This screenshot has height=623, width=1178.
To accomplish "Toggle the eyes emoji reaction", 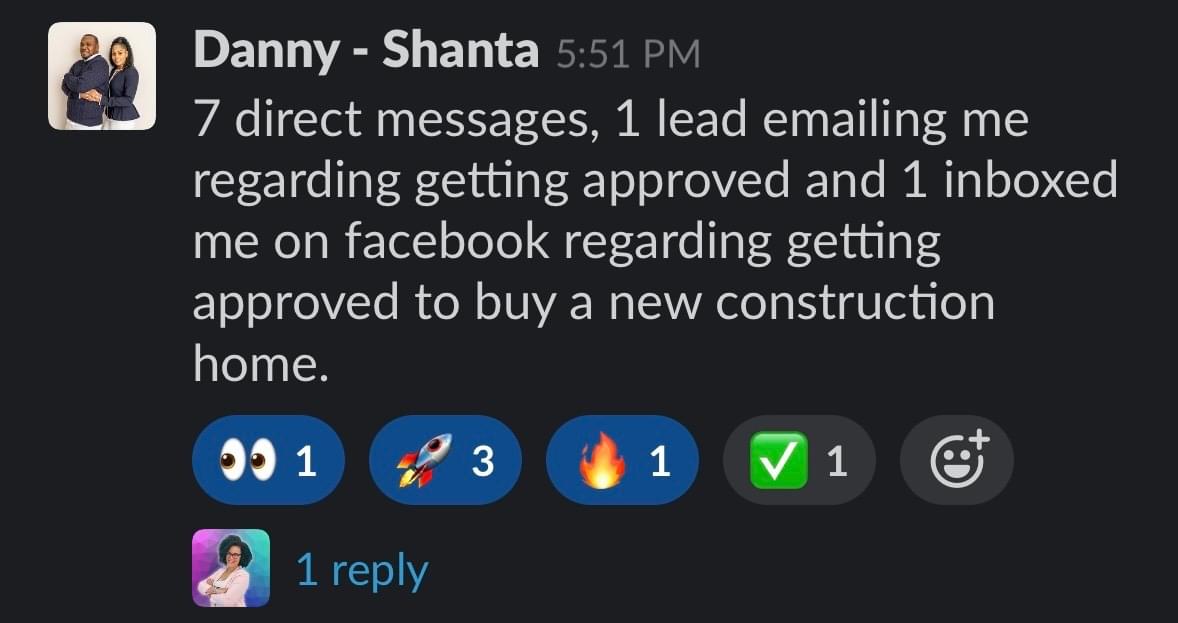I will [267, 461].
